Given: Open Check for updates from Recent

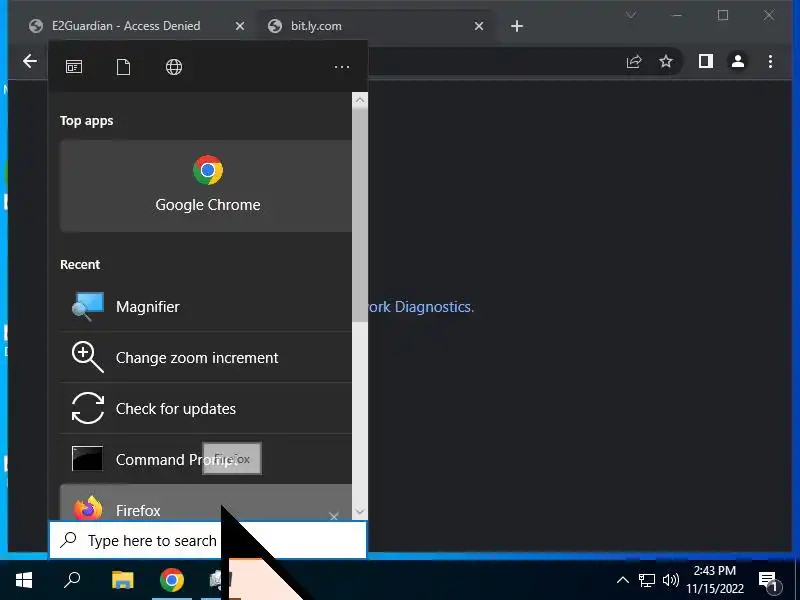Looking at the screenshot, I should pyautogui.click(x=206, y=408).
